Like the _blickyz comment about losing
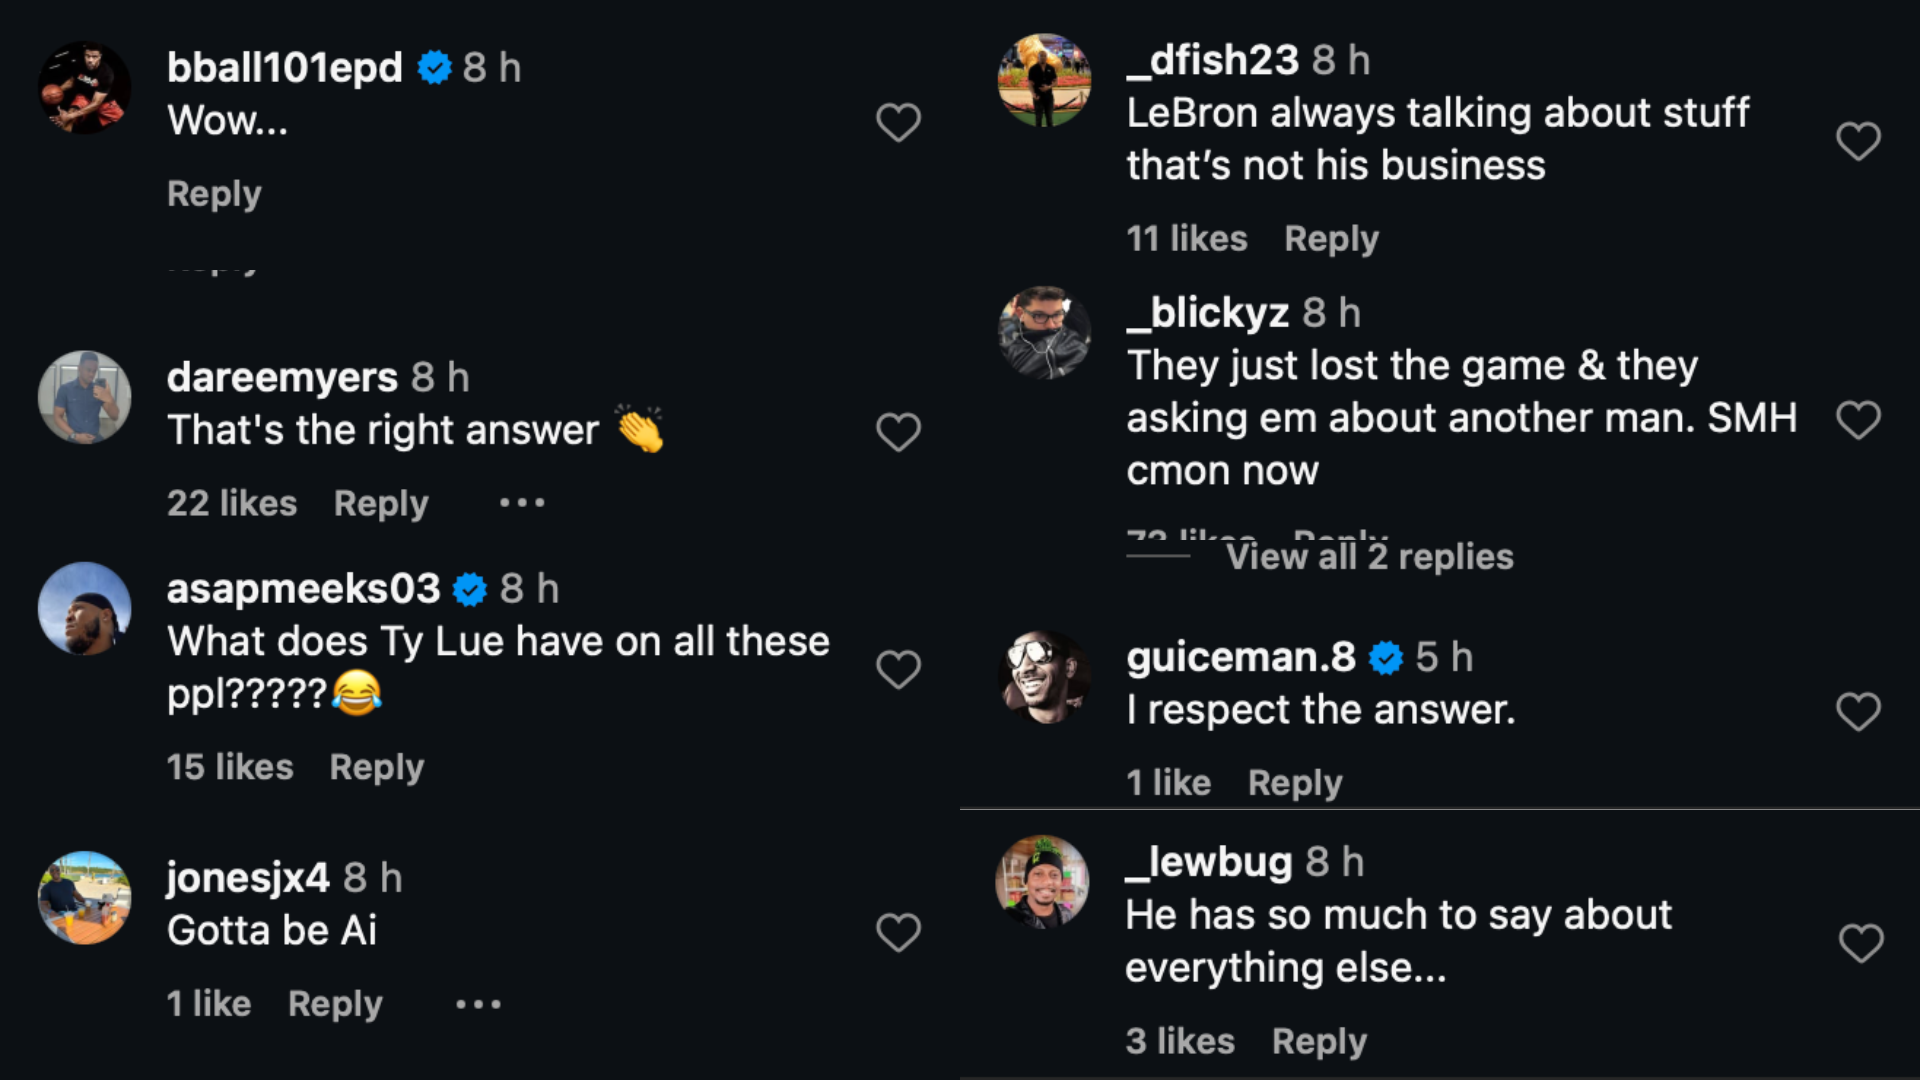The width and height of the screenshot is (1920, 1080). (1858, 420)
